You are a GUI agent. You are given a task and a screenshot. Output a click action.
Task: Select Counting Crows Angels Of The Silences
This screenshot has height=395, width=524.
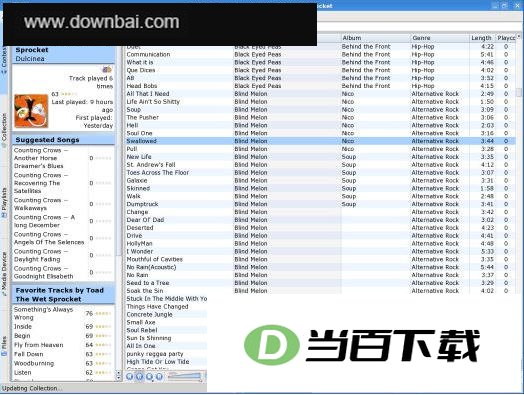(50, 238)
